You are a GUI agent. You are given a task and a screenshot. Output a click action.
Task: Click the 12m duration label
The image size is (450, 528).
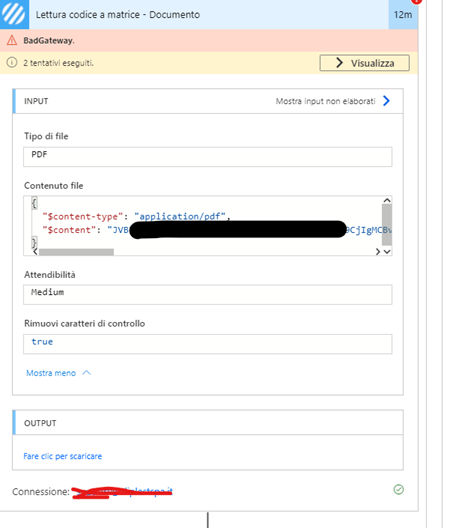pos(403,14)
